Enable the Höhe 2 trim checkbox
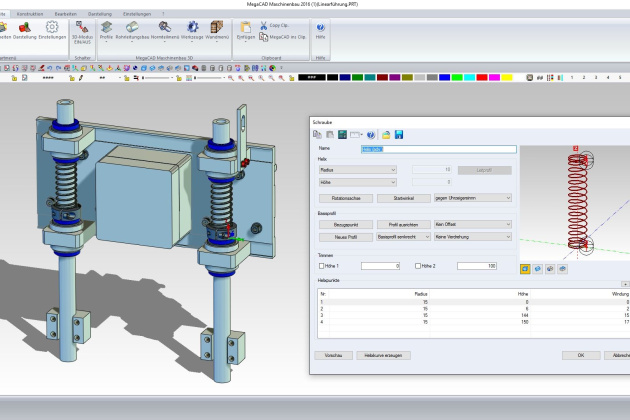Viewport: 630px width, 420px height. coord(415,266)
